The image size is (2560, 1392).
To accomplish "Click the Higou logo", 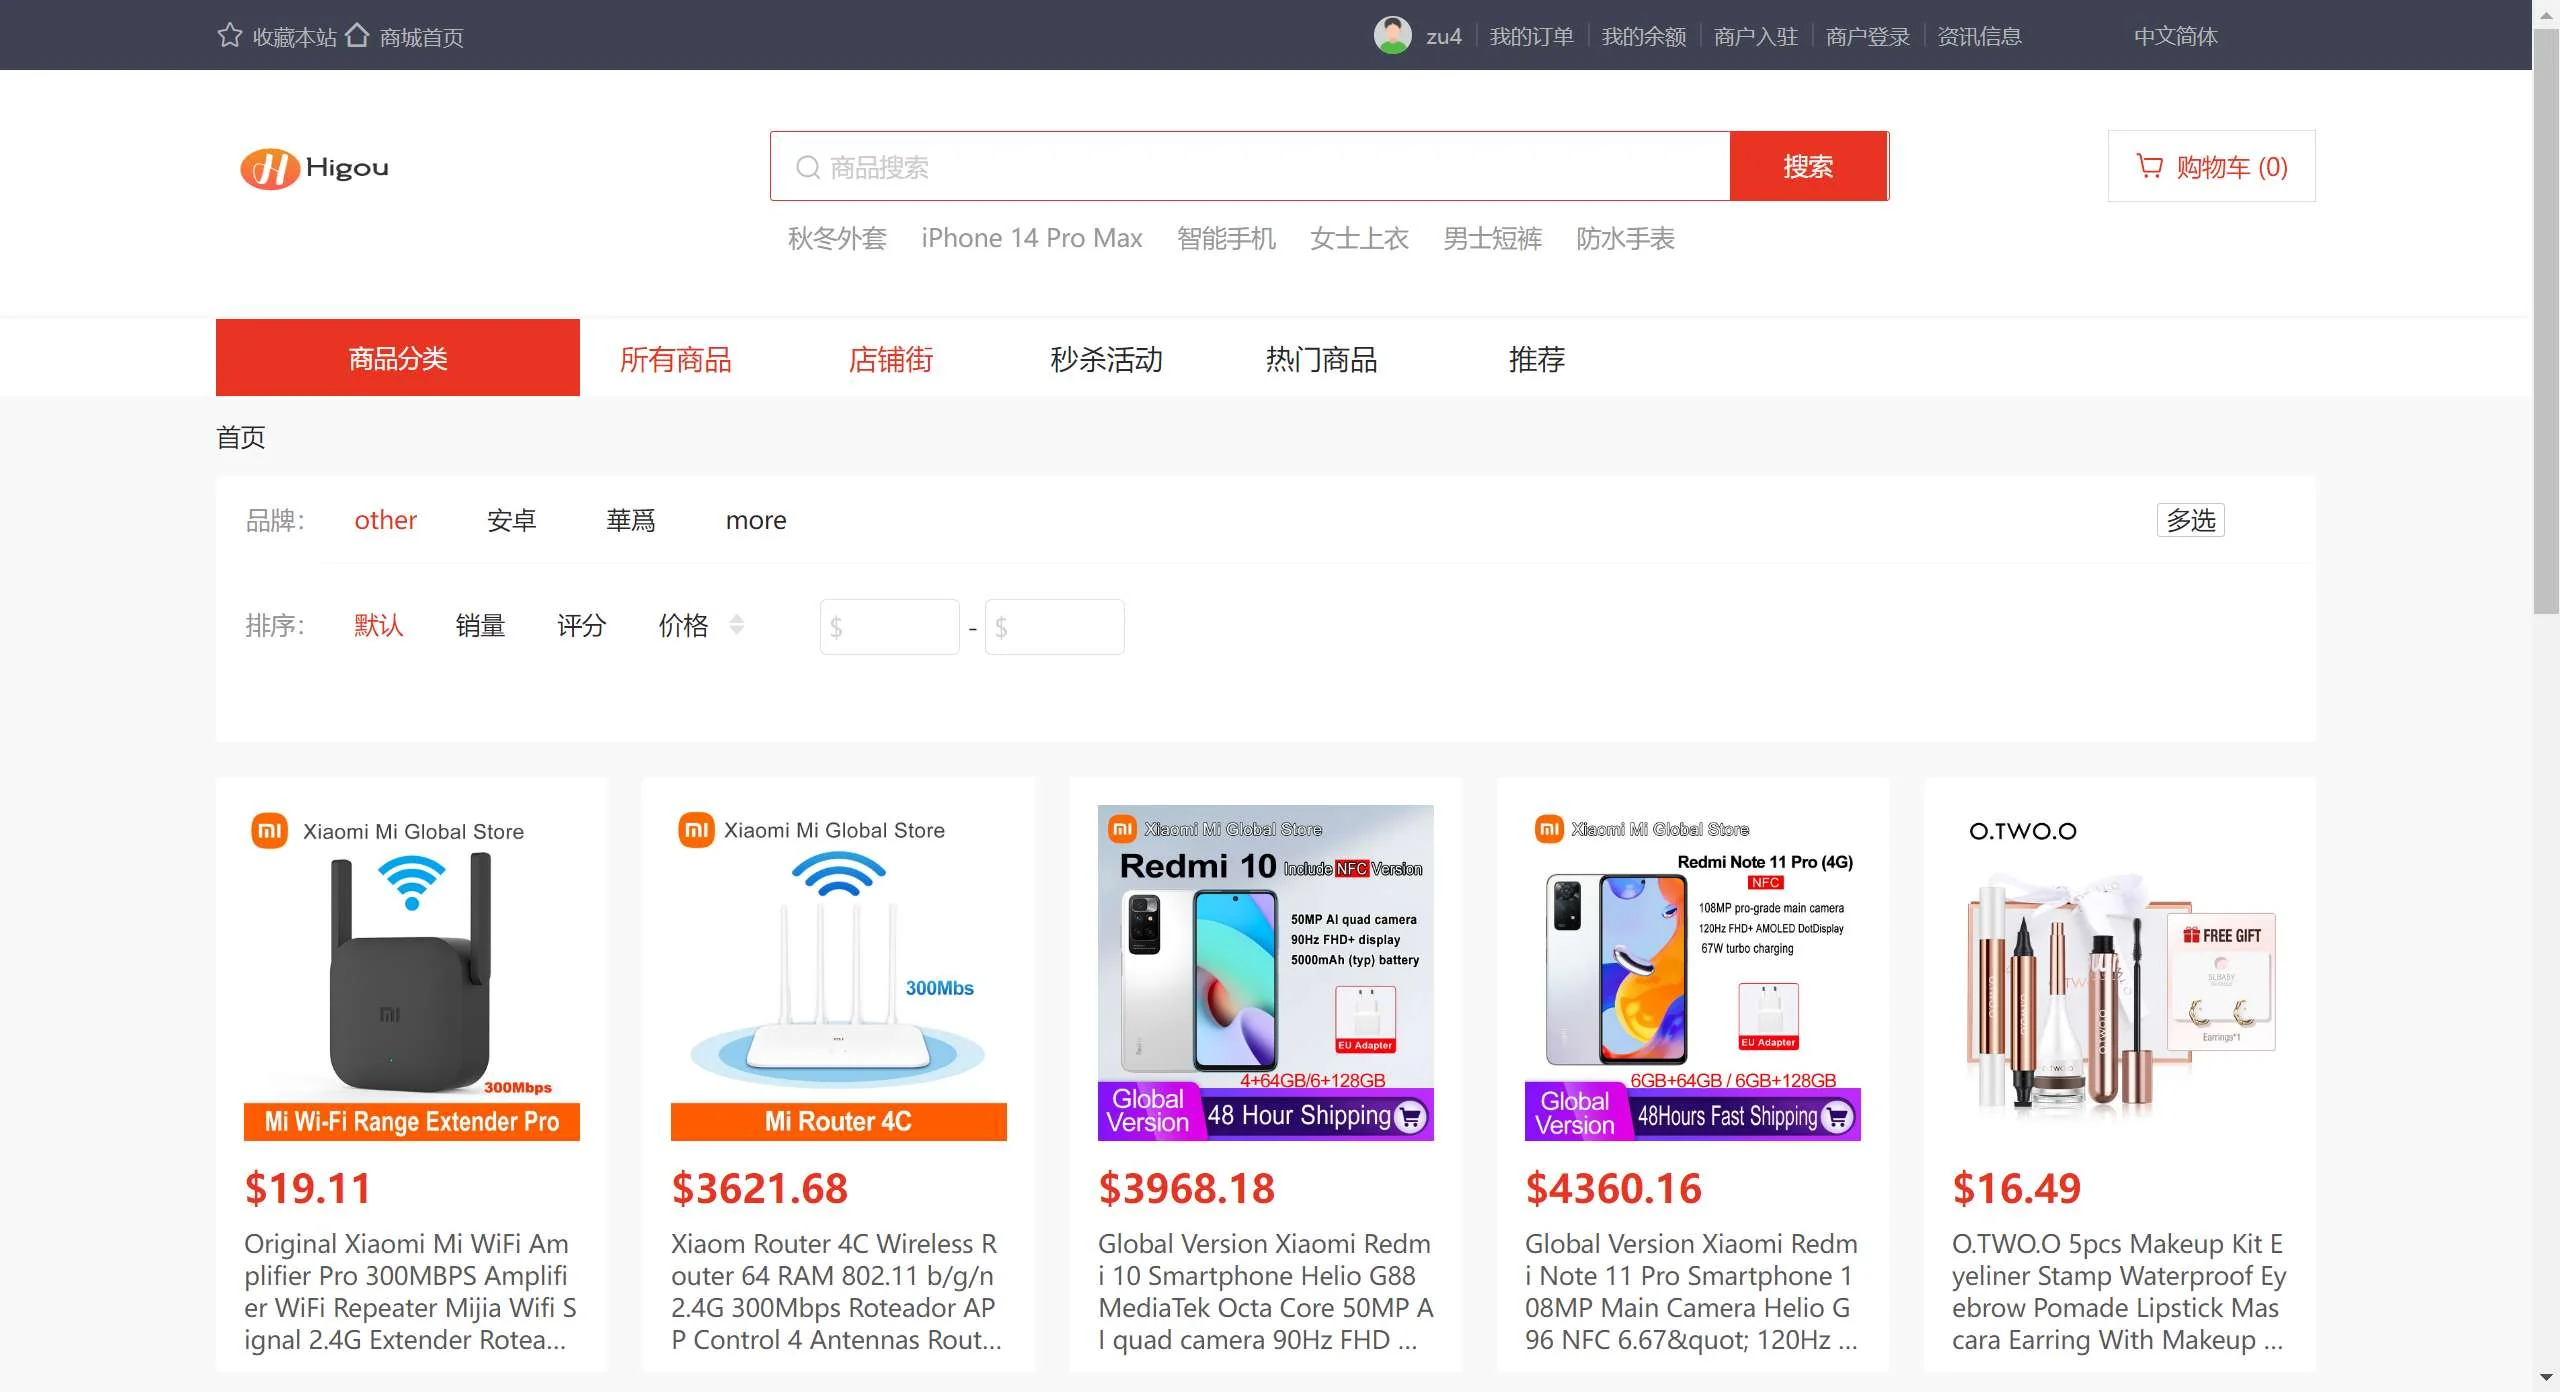I will tap(314, 167).
